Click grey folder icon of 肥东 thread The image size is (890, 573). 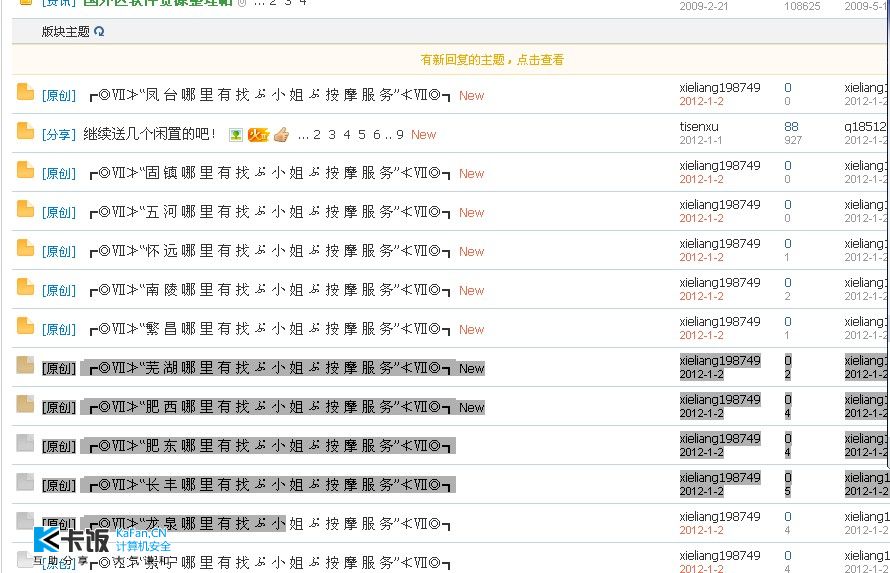[25, 443]
